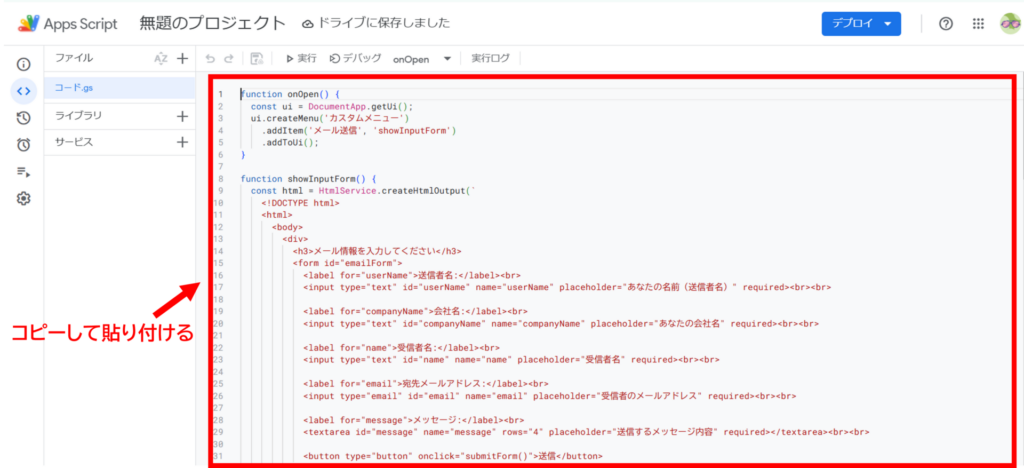The width and height of the screenshot is (1024, 468).
Task: Select the コード.gs file
Action: [120, 87]
